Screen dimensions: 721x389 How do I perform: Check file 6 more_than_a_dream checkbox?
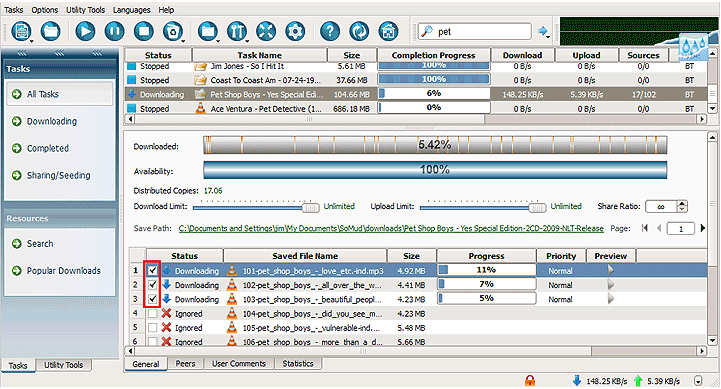coord(153,342)
